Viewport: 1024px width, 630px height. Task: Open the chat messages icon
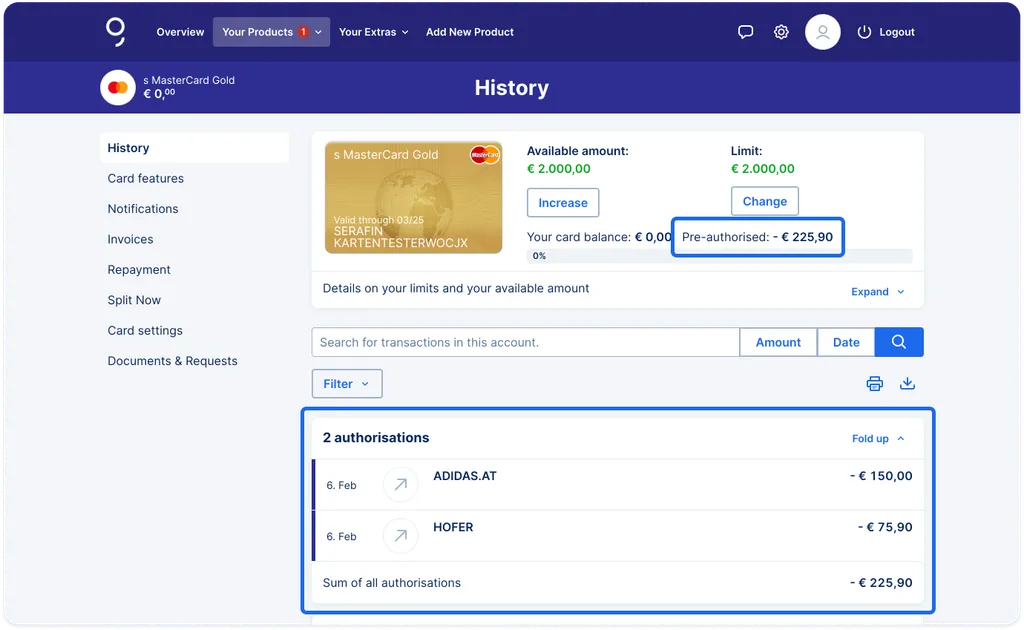[x=745, y=32]
